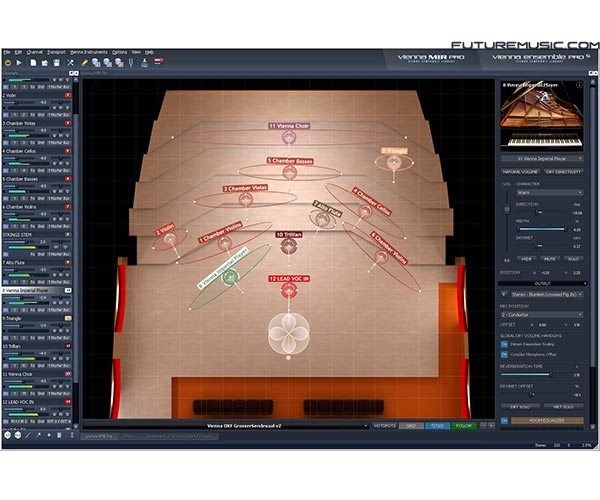Click the DRY DIRECTIVITY button
600x500 pixels.
[x=563, y=172]
